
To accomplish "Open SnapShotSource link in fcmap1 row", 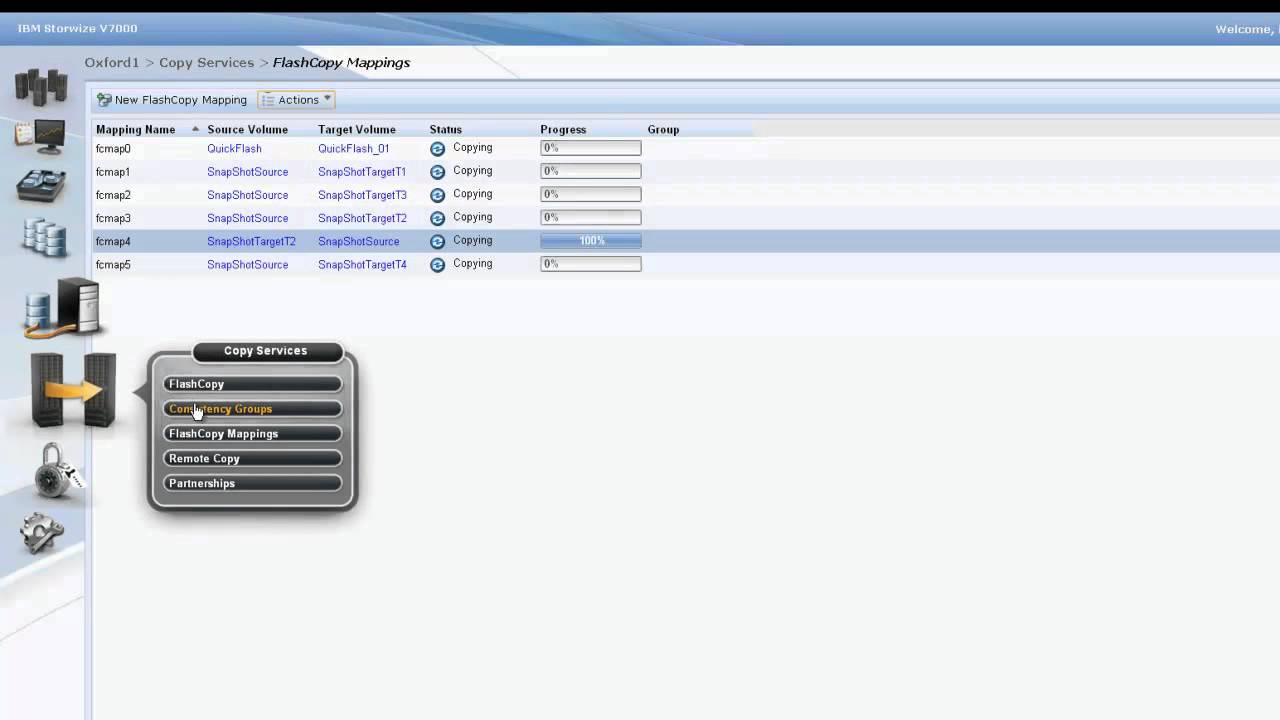I will coord(247,172).
